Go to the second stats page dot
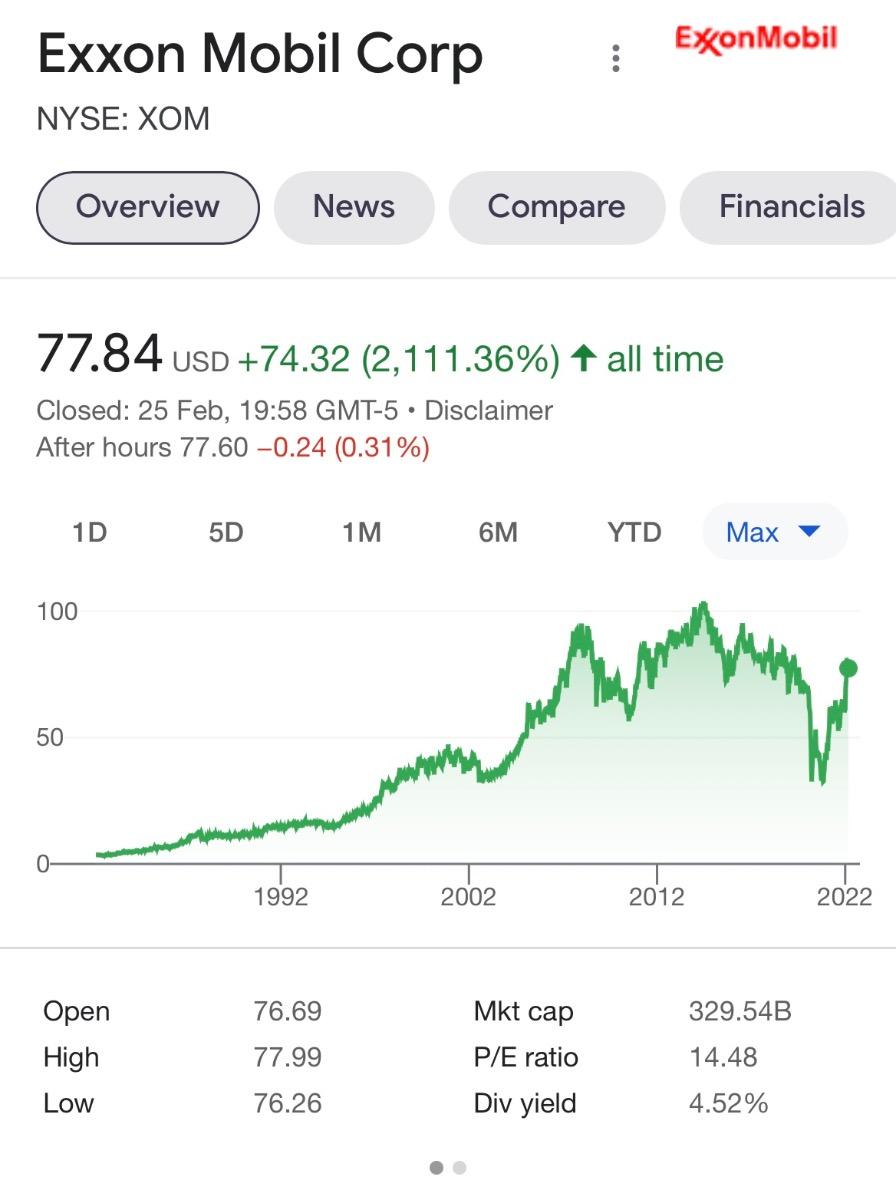Viewport: 896px width, 1200px height. tap(459, 1167)
